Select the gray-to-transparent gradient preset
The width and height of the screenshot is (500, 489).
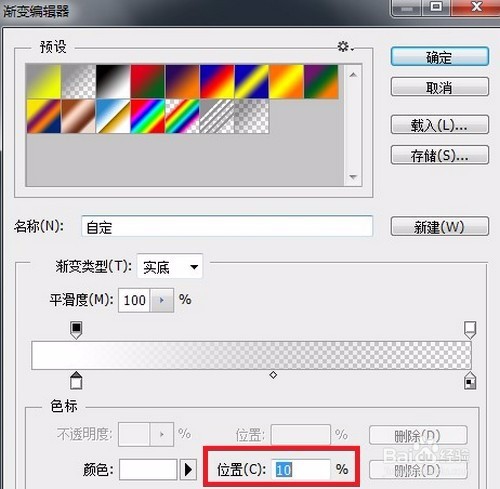coord(78,82)
